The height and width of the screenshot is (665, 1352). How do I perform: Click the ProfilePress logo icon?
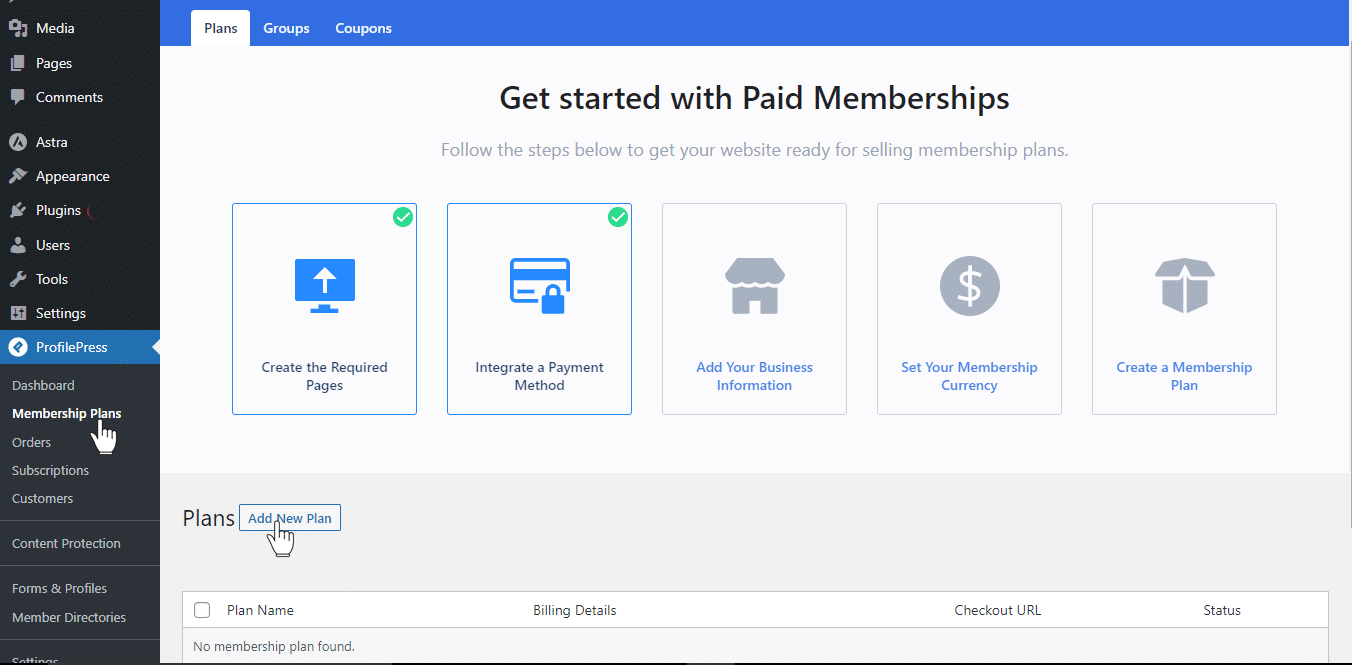[17, 347]
